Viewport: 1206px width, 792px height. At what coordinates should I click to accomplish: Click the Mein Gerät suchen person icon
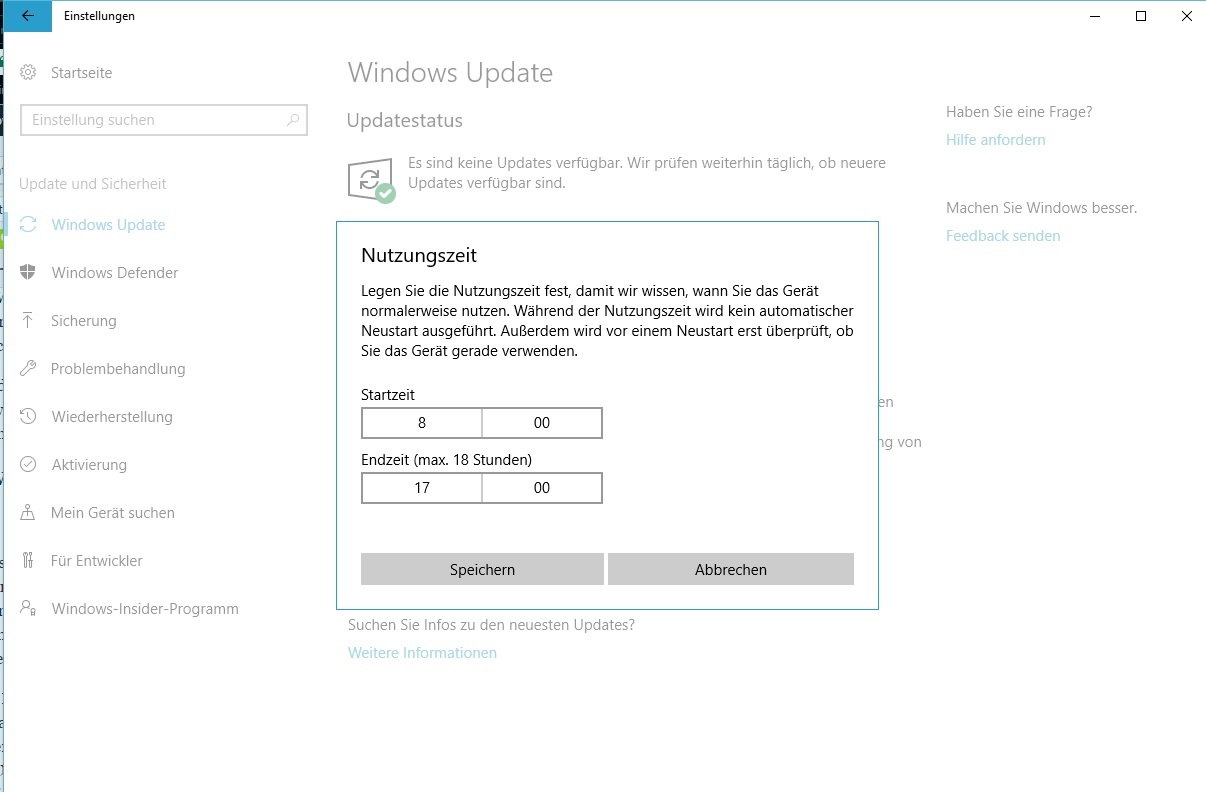tap(28, 513)
